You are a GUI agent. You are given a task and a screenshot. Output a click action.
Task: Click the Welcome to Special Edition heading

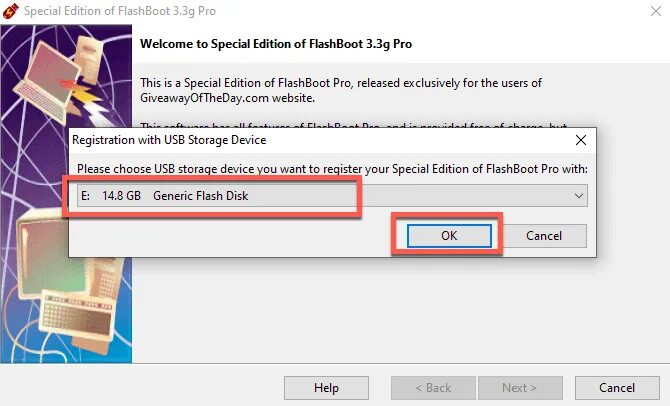point(276,44)
